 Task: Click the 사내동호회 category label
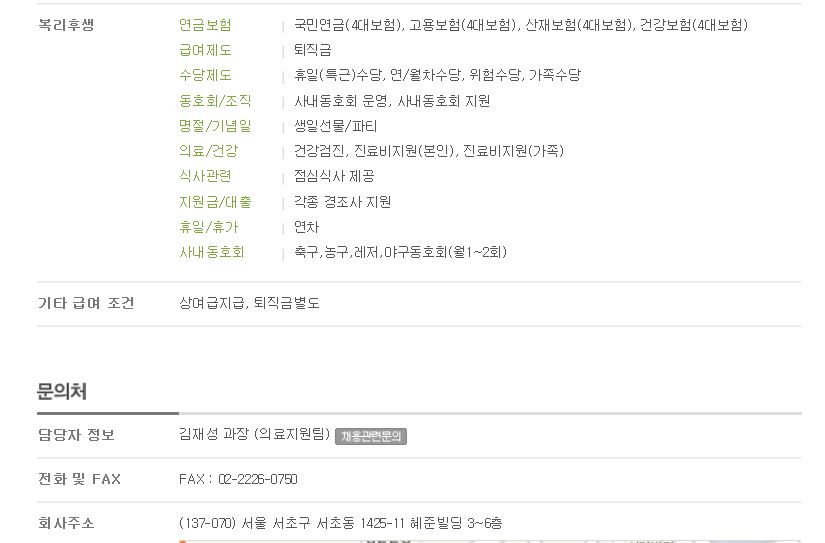coord(212,253)
